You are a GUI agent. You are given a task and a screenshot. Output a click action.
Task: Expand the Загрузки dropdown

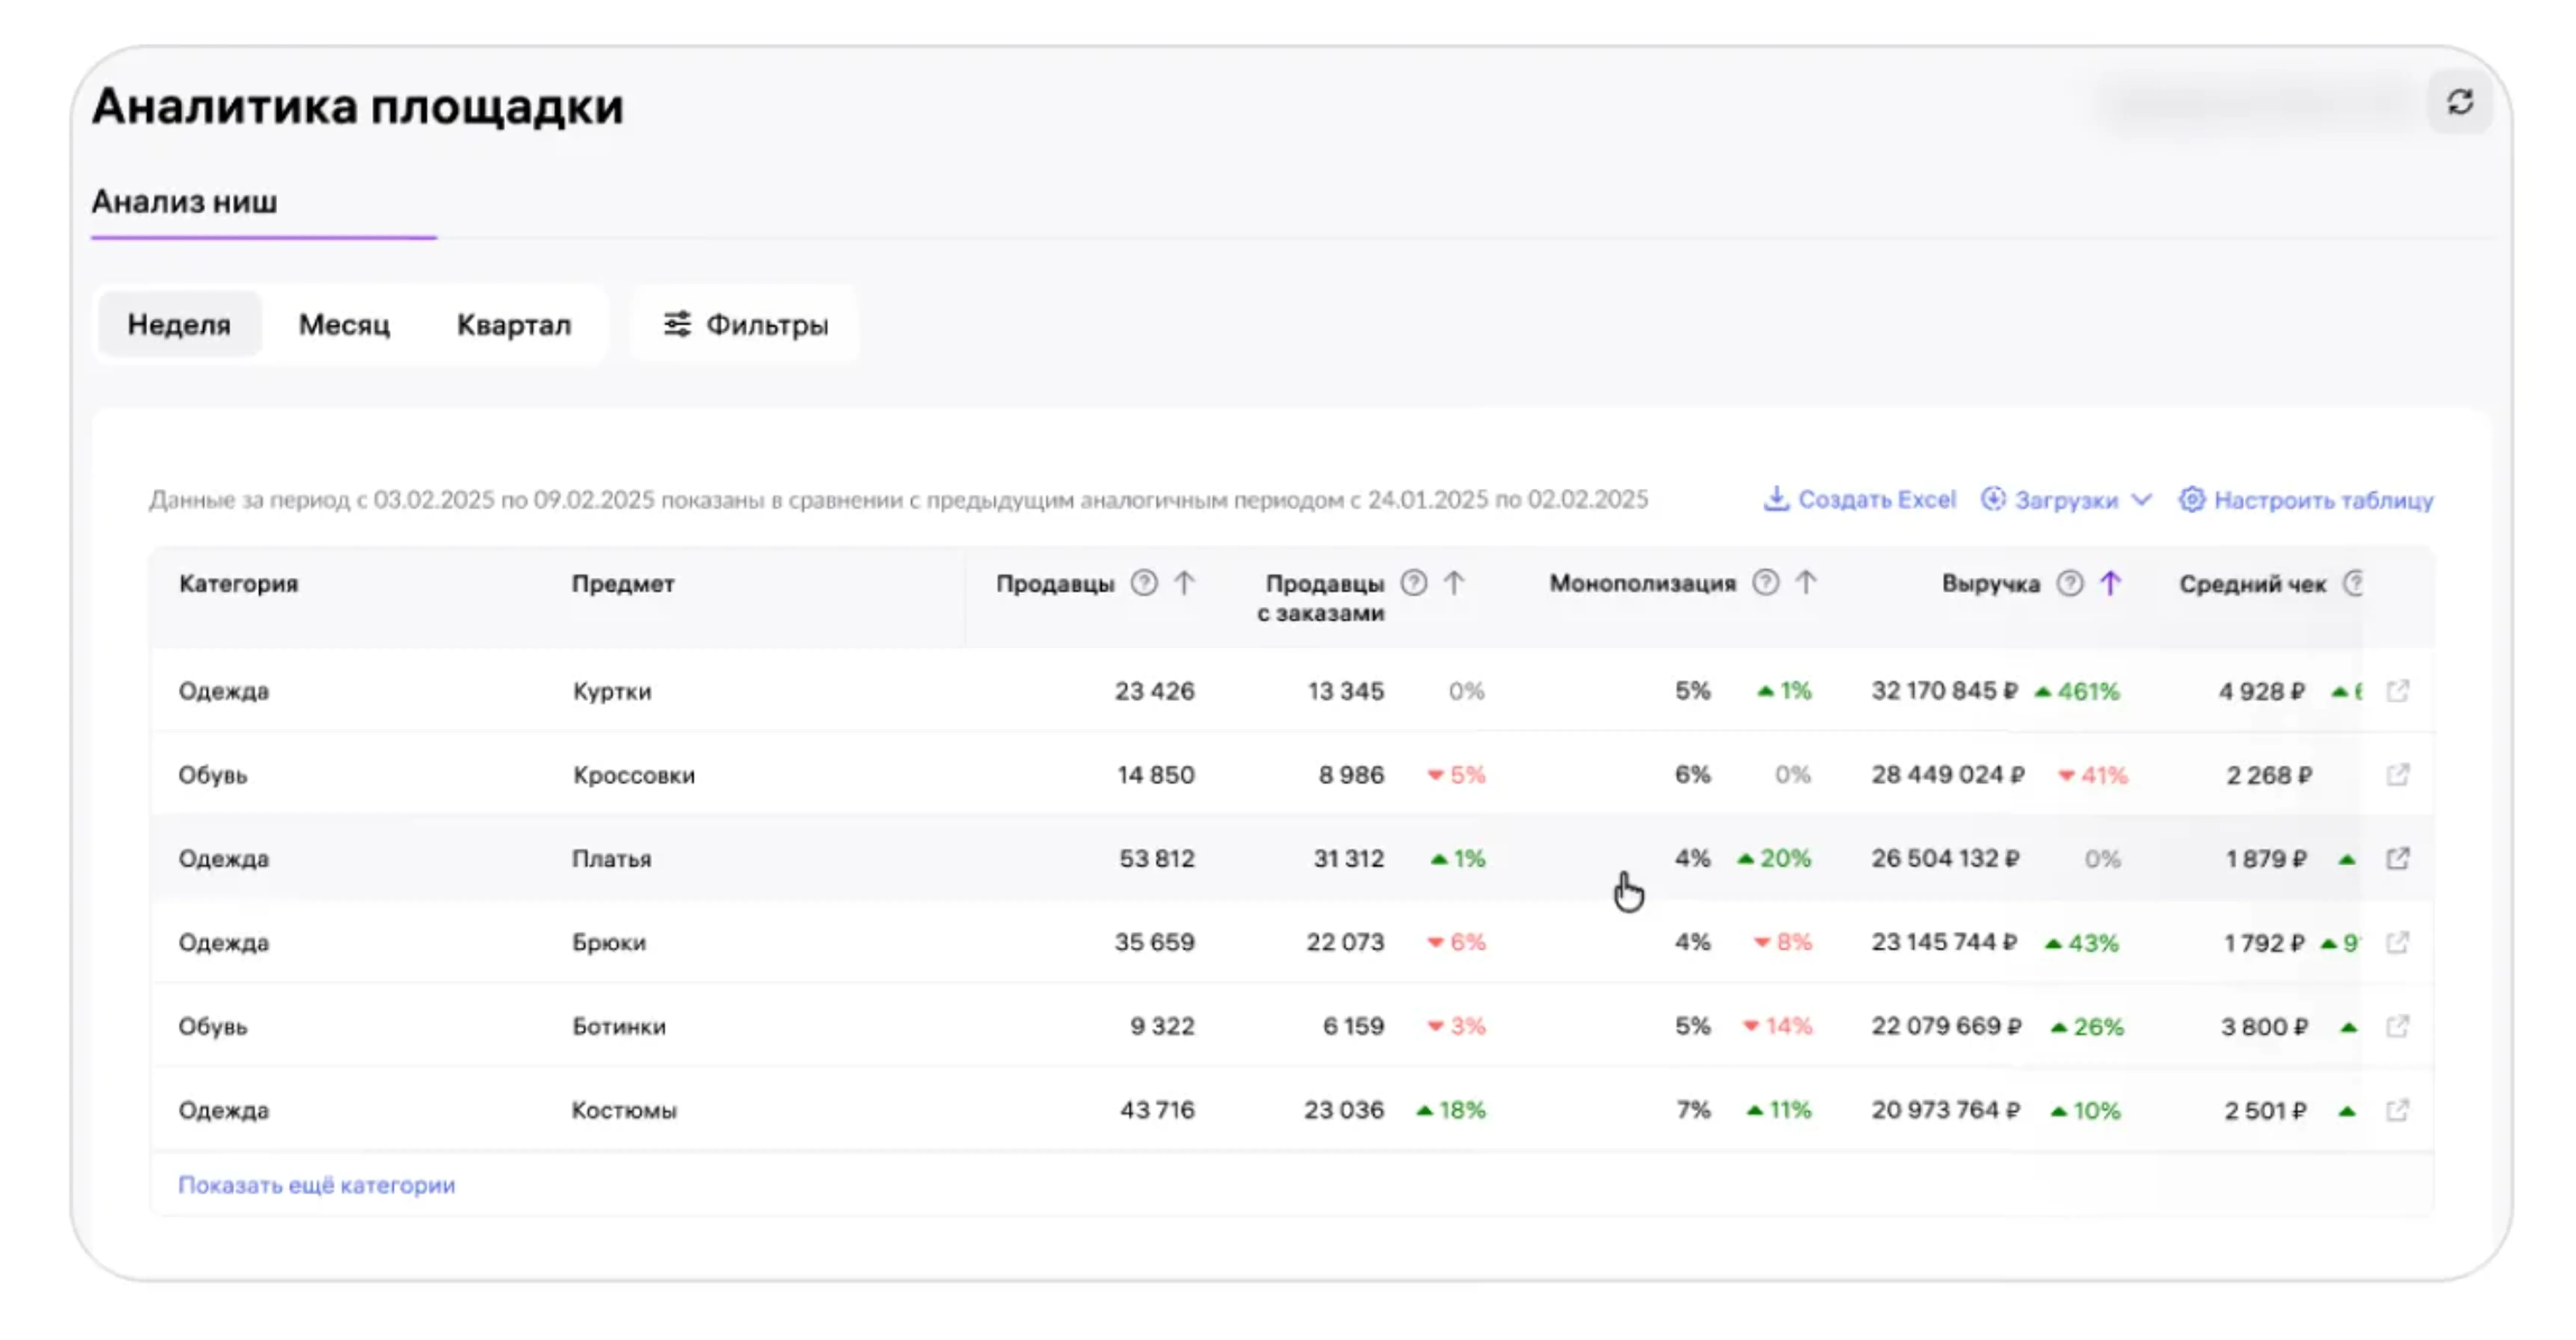(x=2066, y=500)
